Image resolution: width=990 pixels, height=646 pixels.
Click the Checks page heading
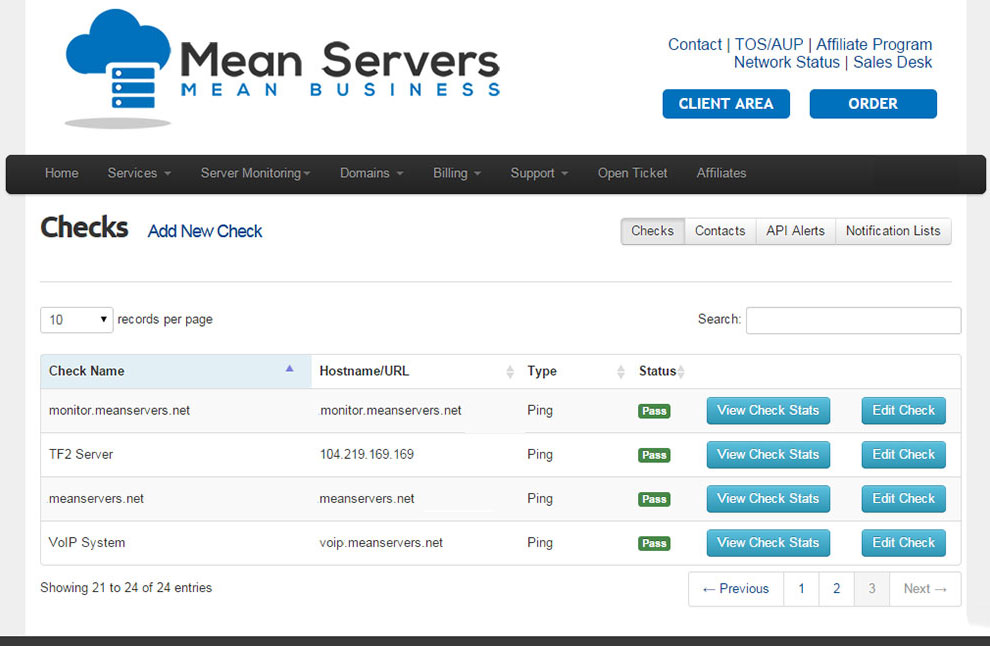click(84, 228)
